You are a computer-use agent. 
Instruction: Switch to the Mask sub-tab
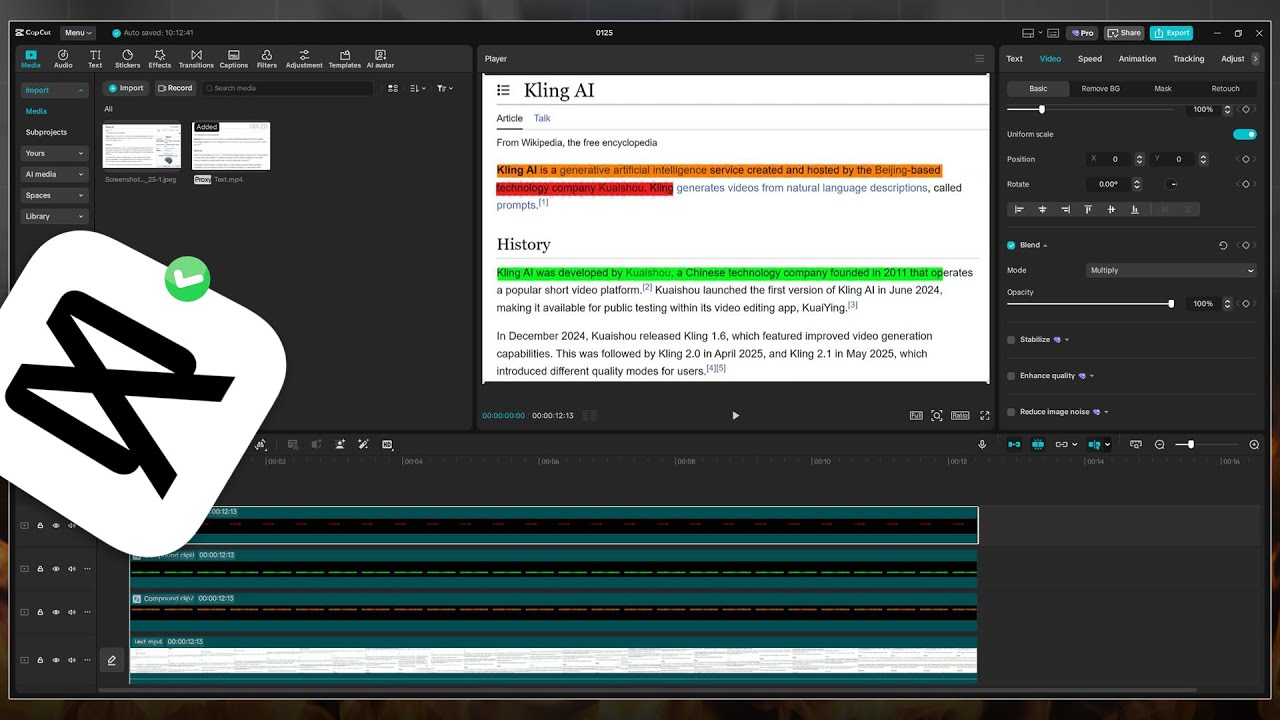pos(1163,88)
